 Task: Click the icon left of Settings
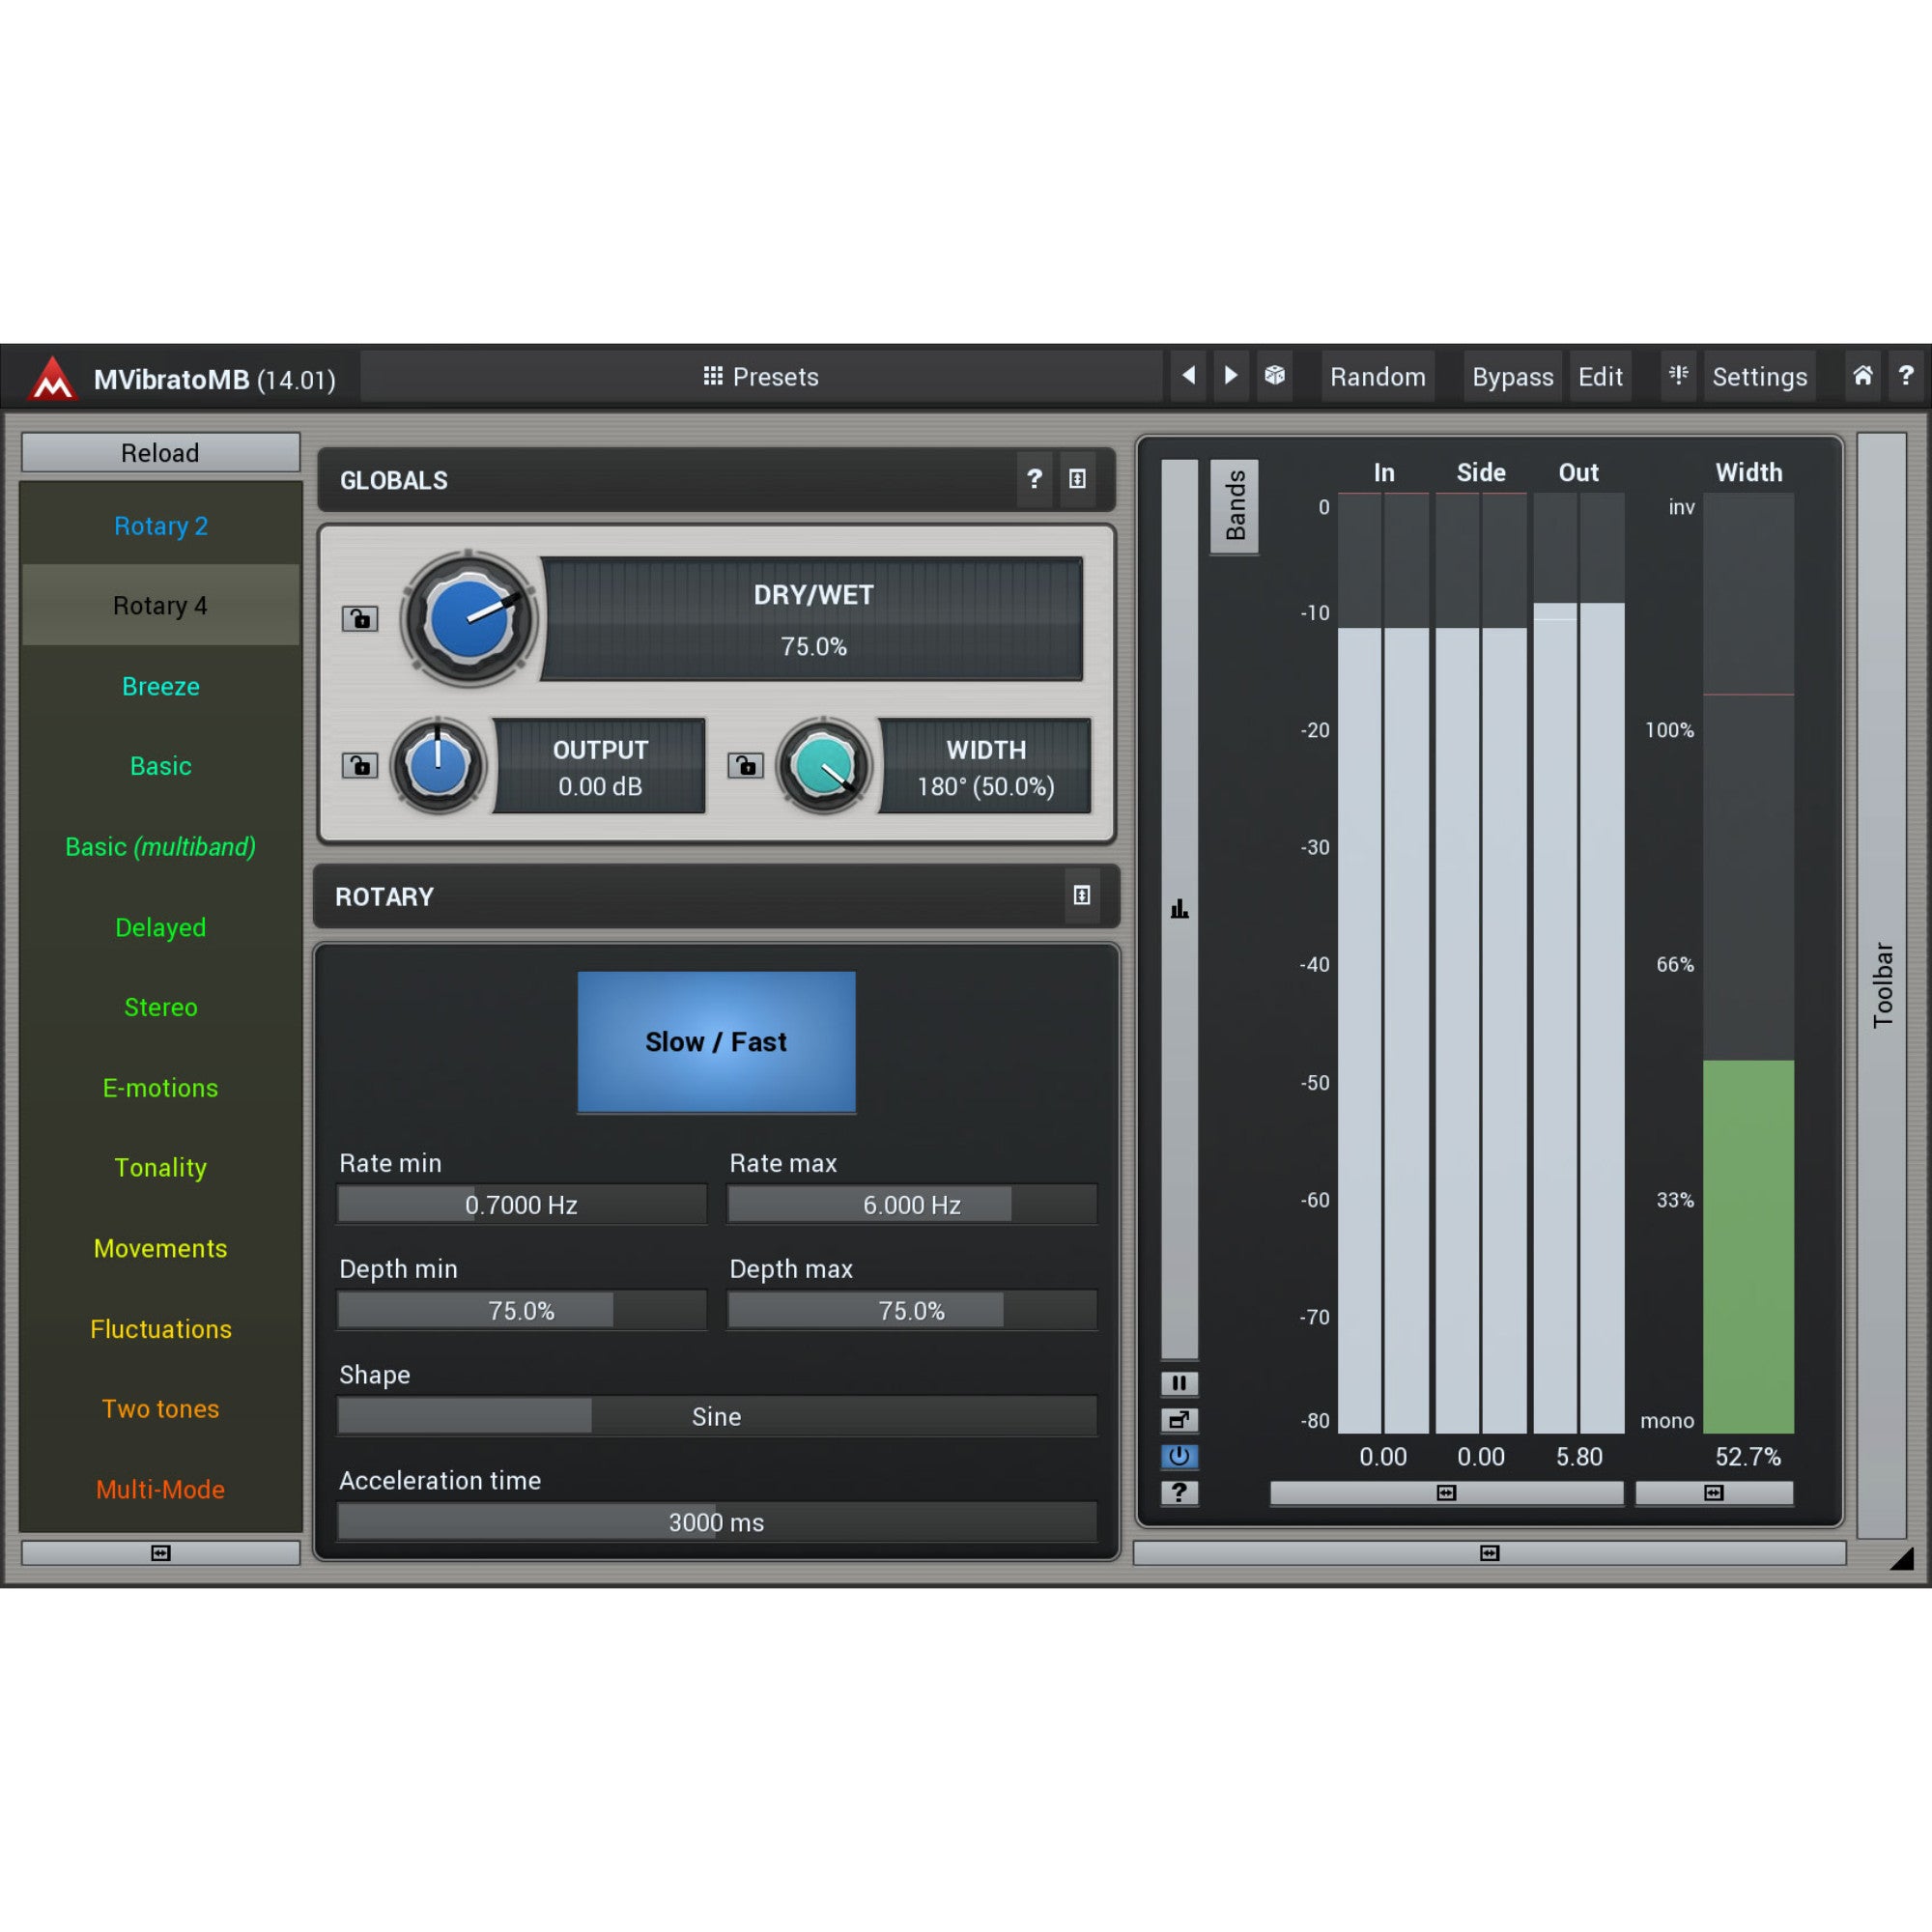1678,376
